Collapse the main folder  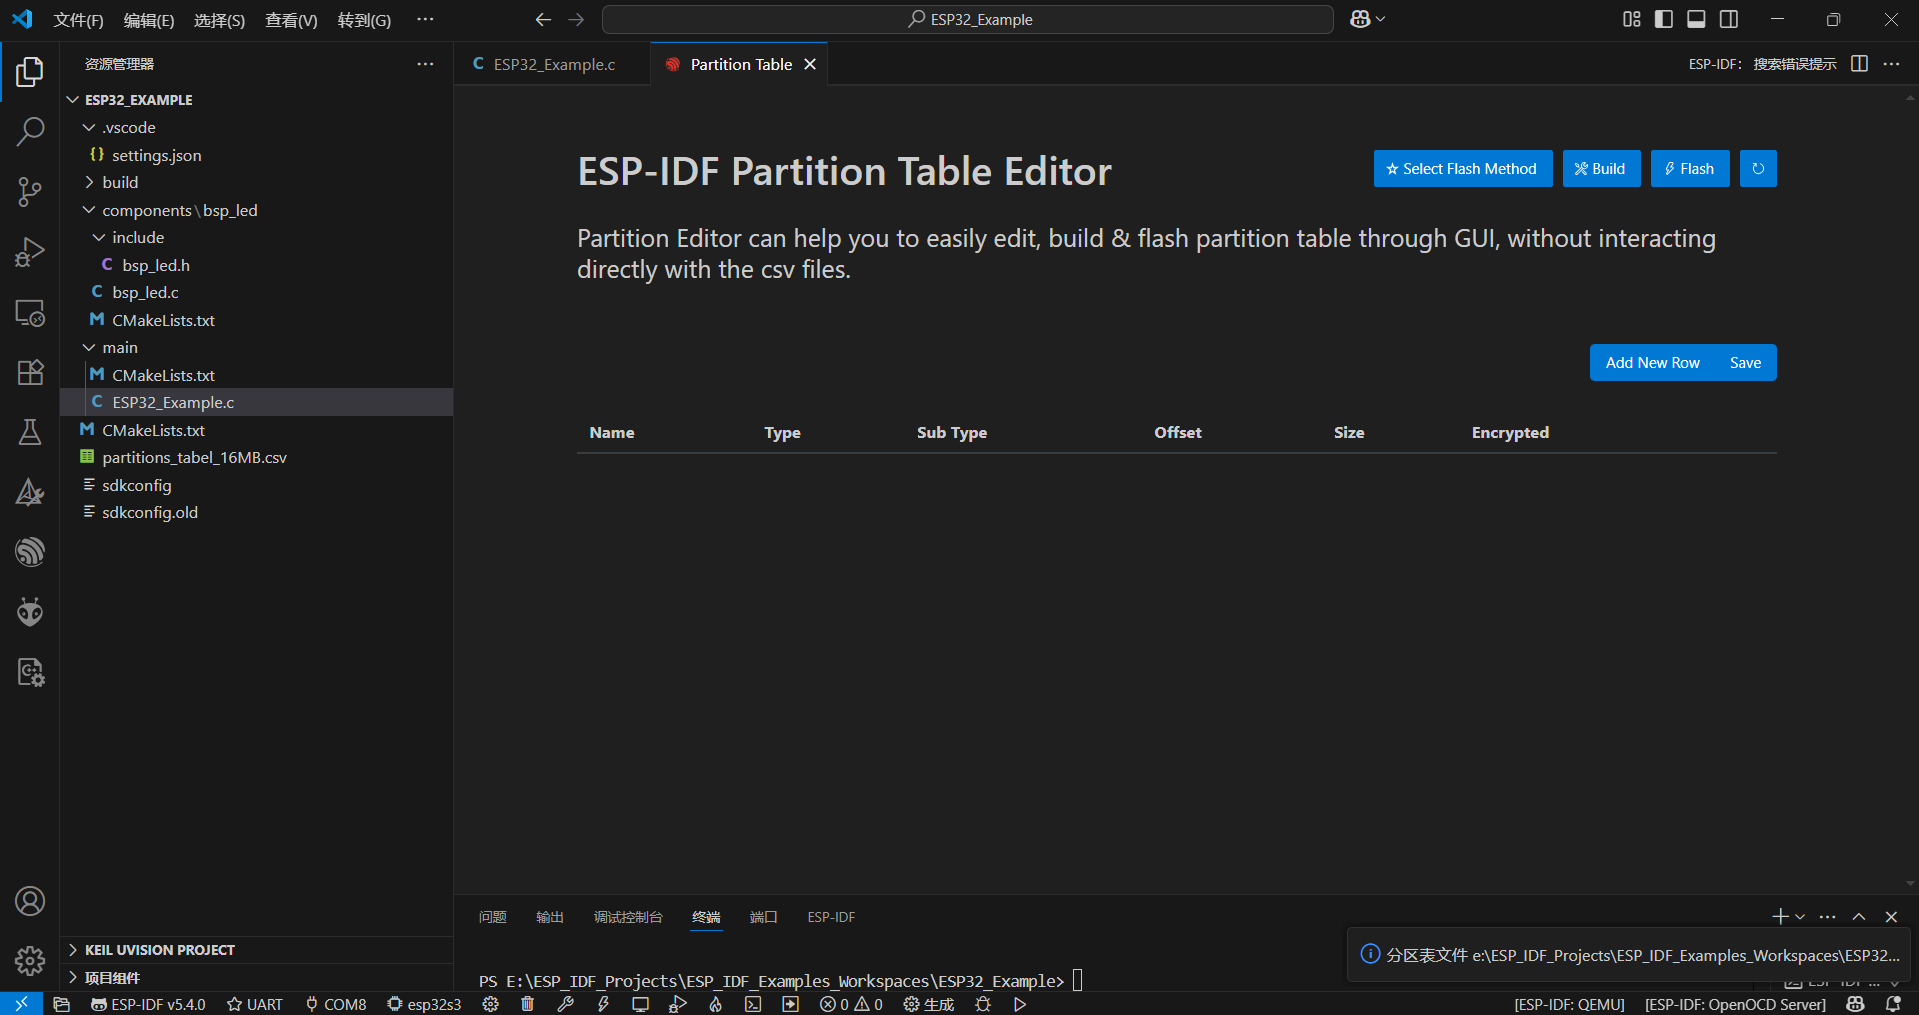coord(89,347)
